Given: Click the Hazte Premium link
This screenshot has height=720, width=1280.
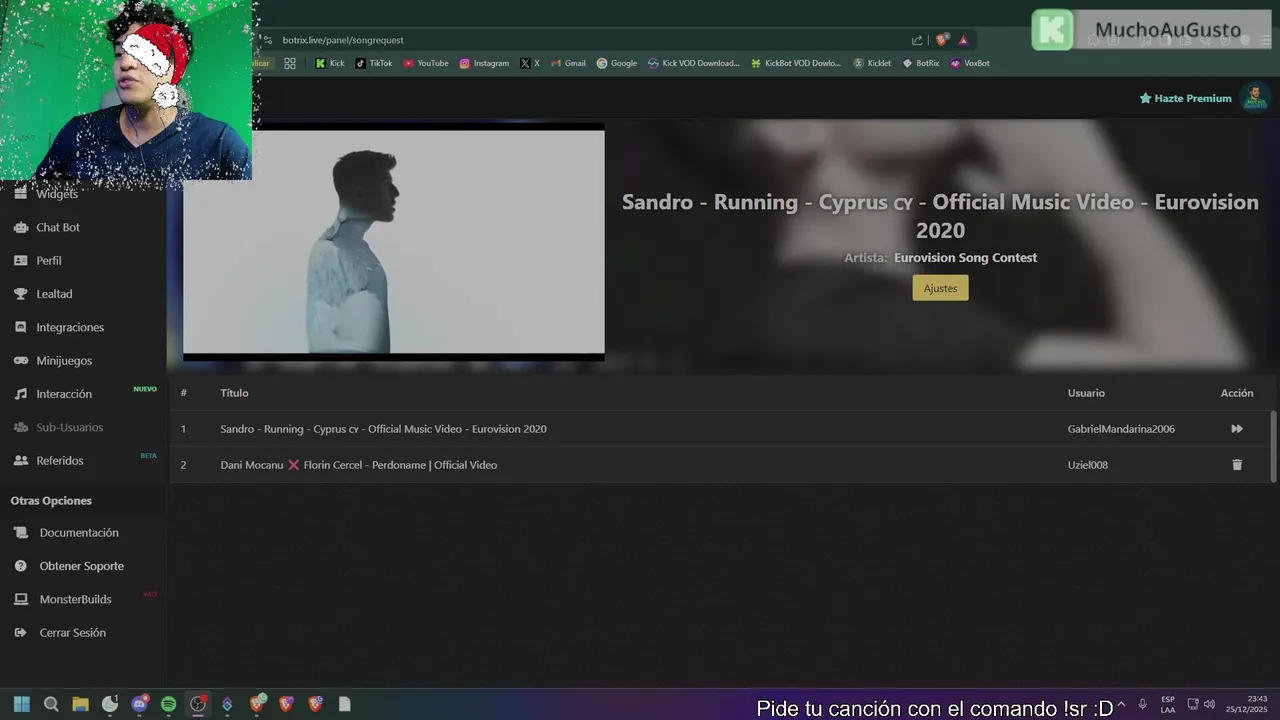Looking at the screenshot, I should click(x=1185, y=98).
